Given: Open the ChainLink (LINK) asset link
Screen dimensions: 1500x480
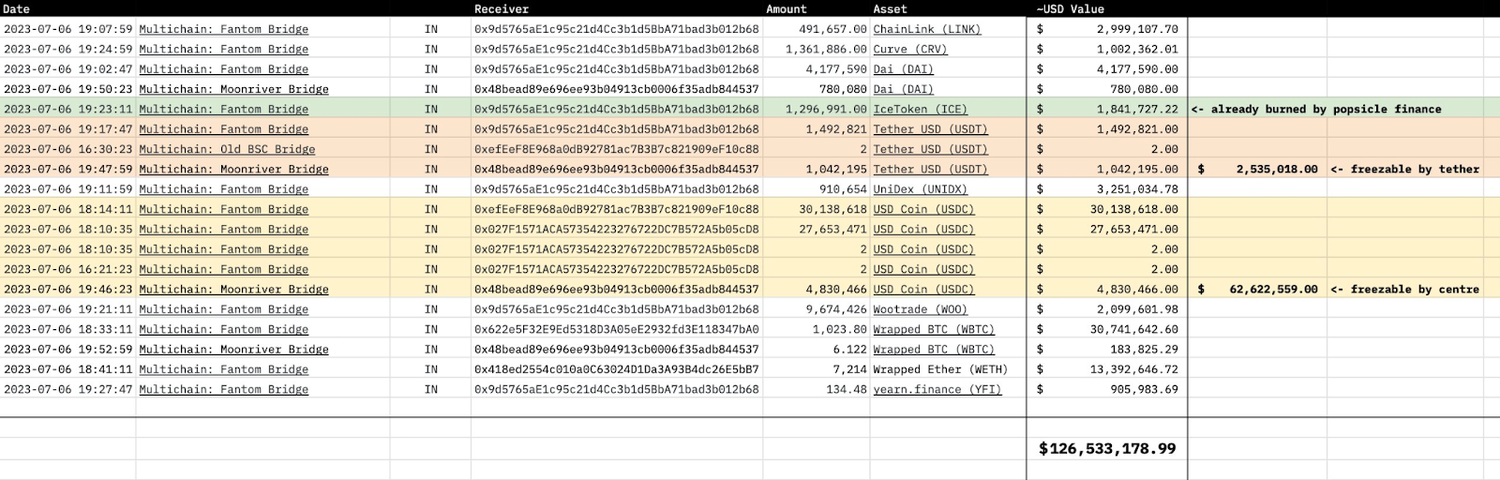Looking at the screenshot, I should [x=927, y=29].
